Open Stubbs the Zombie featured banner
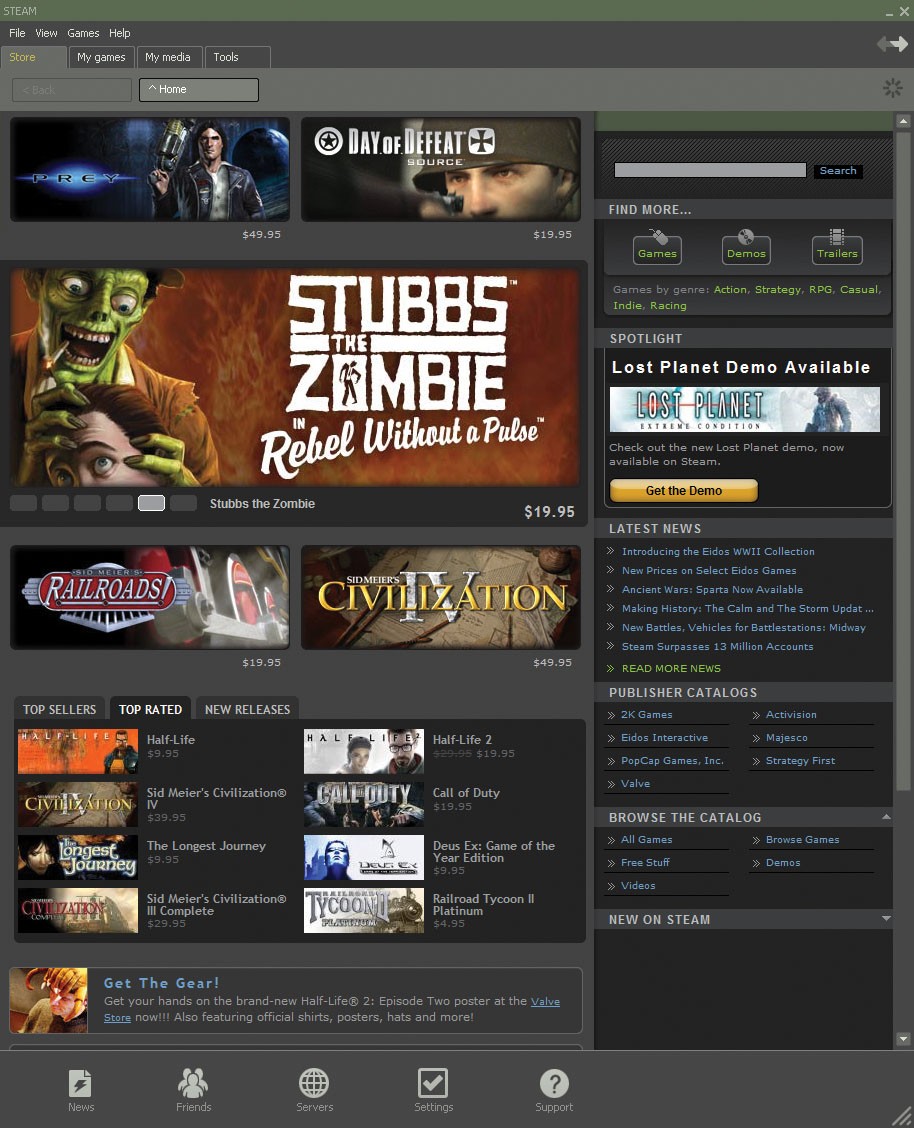The image size is (914, 1128). coord(295,377)
